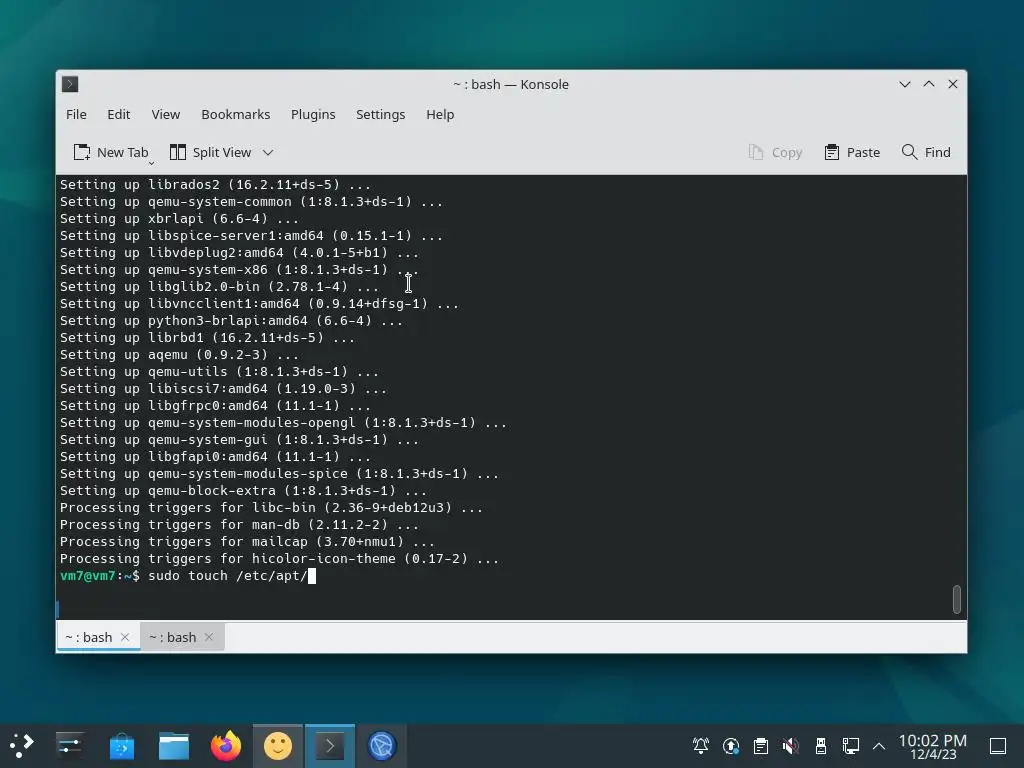Open Find in Konsole toolbar
Screen dimensions: 1024x768
(926, 152)
